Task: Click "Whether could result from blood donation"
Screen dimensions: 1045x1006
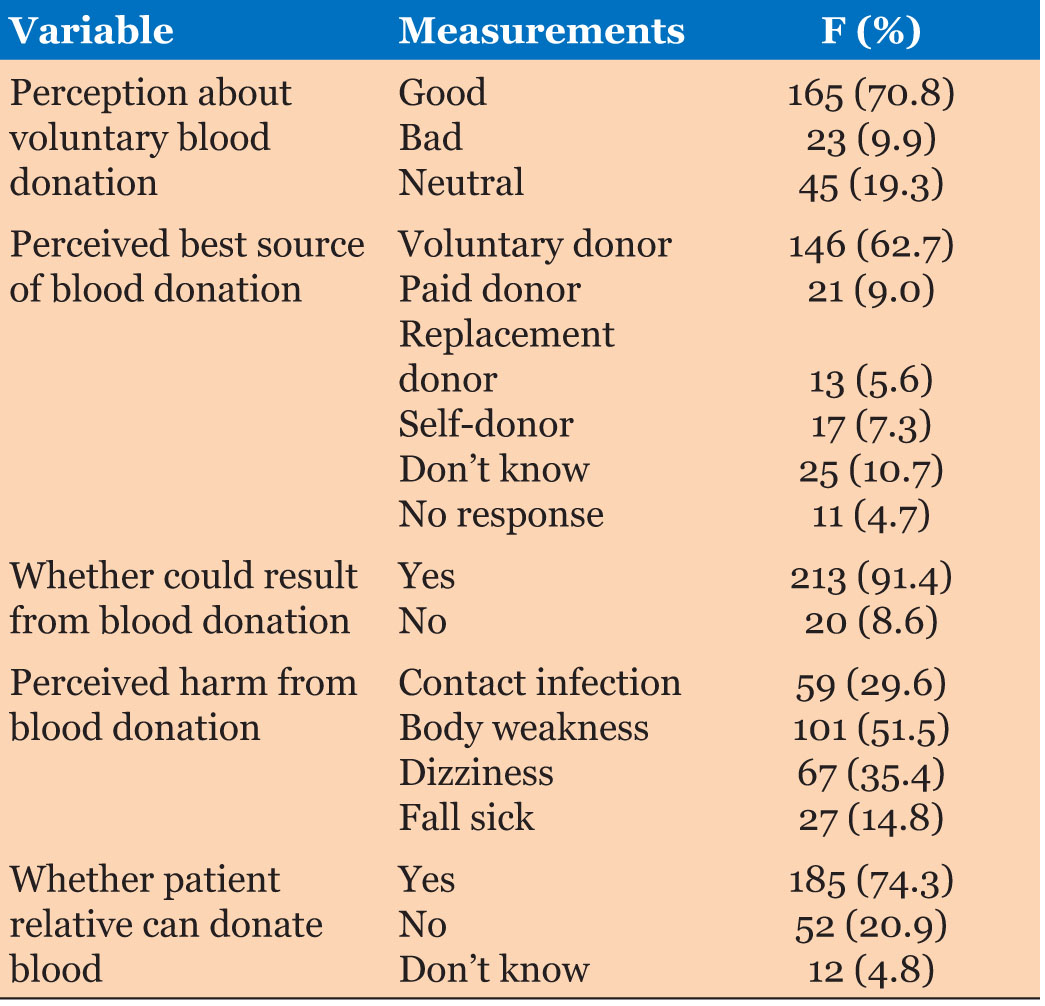Action: (183, 599)
